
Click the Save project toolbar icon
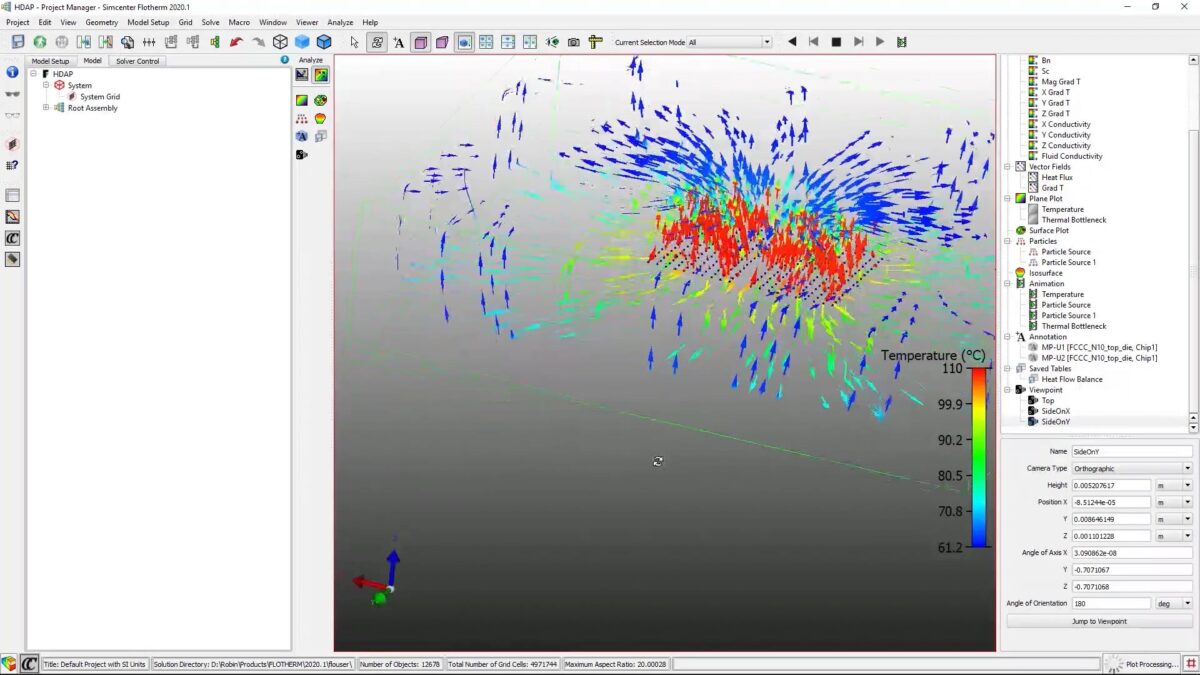tap(17, 42)
